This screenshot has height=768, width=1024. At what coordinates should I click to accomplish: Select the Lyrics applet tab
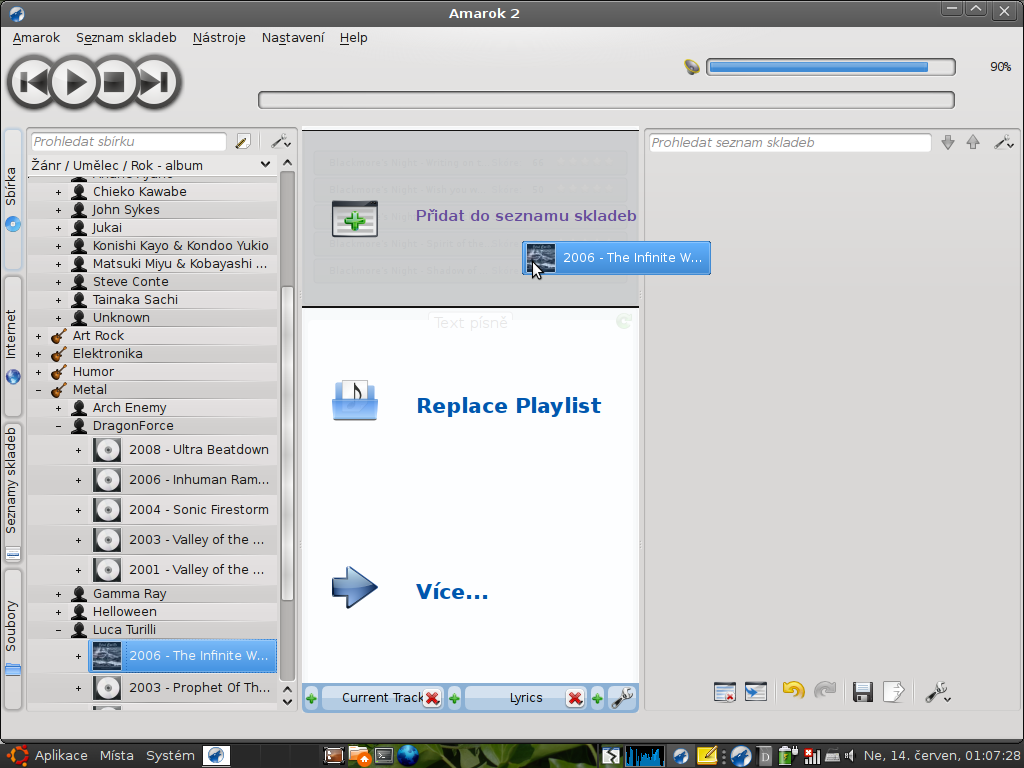pos(526,698)
